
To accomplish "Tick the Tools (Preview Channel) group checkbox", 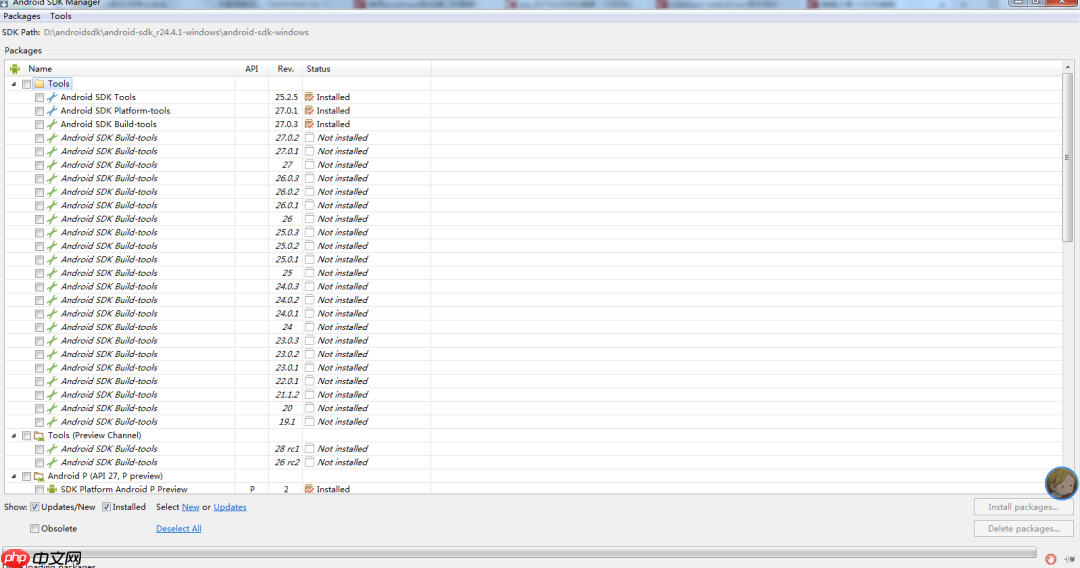I will (x=26, y=436).
